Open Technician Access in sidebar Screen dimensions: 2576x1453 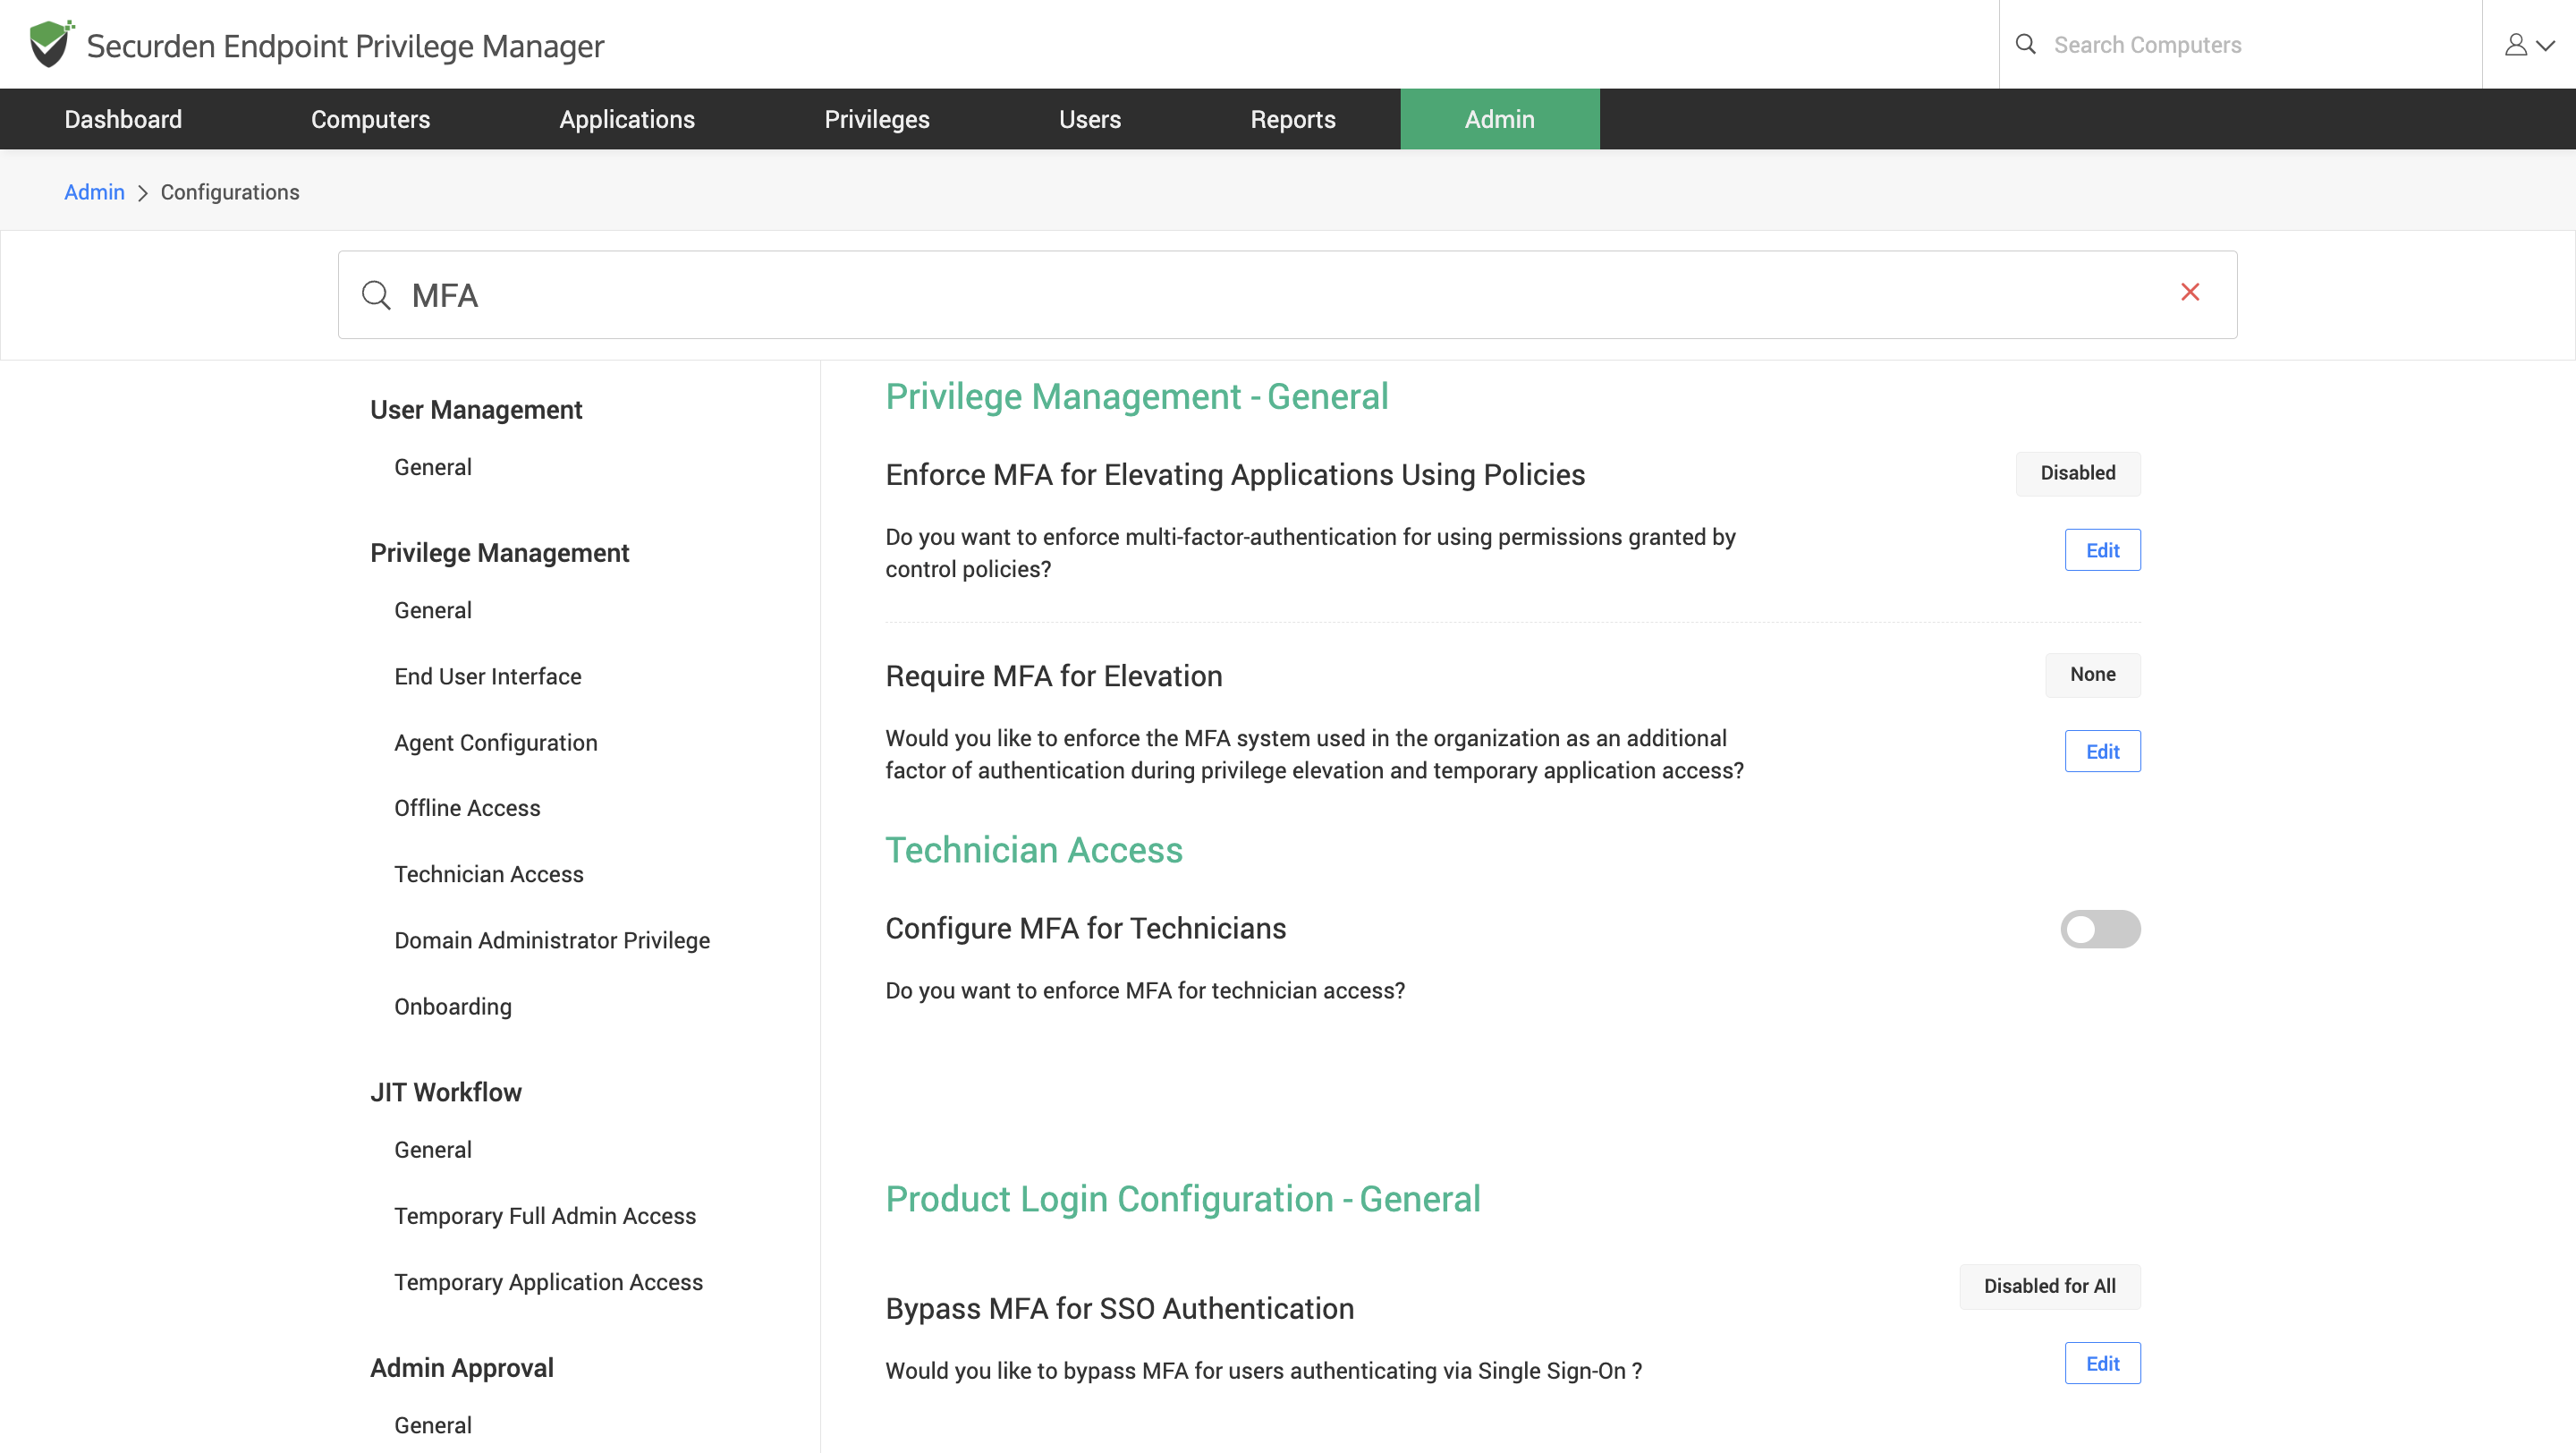coord(489,874)
